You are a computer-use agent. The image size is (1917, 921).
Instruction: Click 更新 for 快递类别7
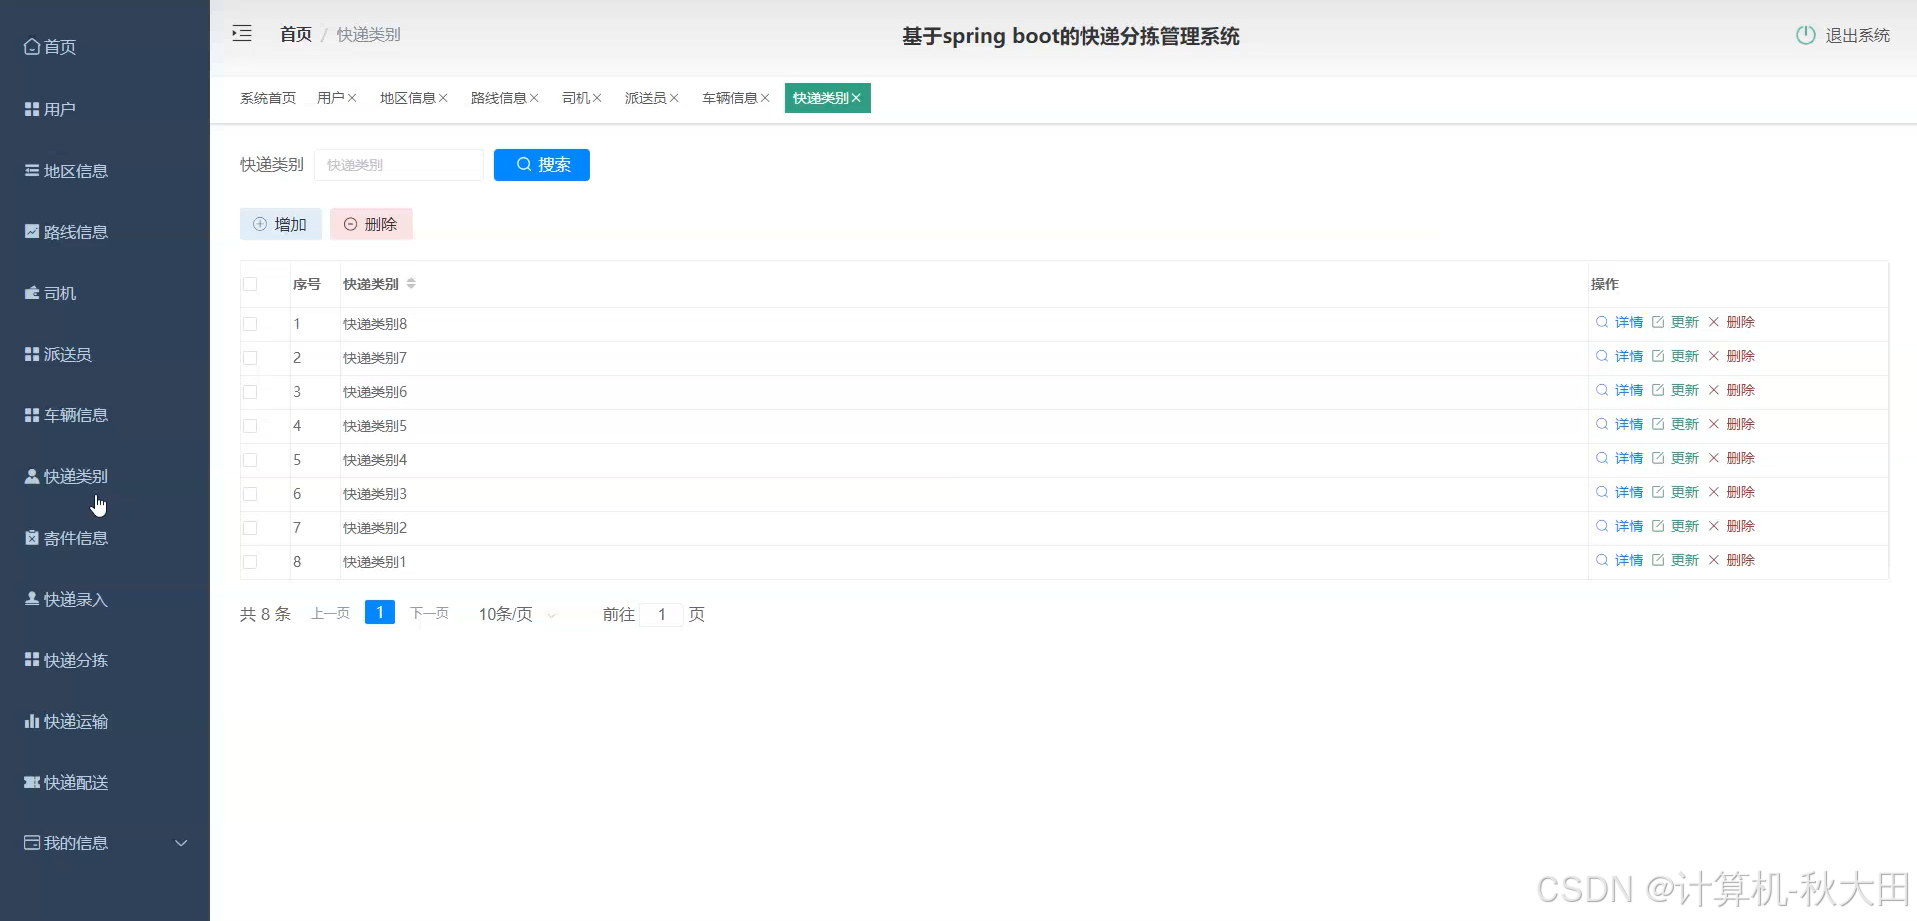[1675, 356]
